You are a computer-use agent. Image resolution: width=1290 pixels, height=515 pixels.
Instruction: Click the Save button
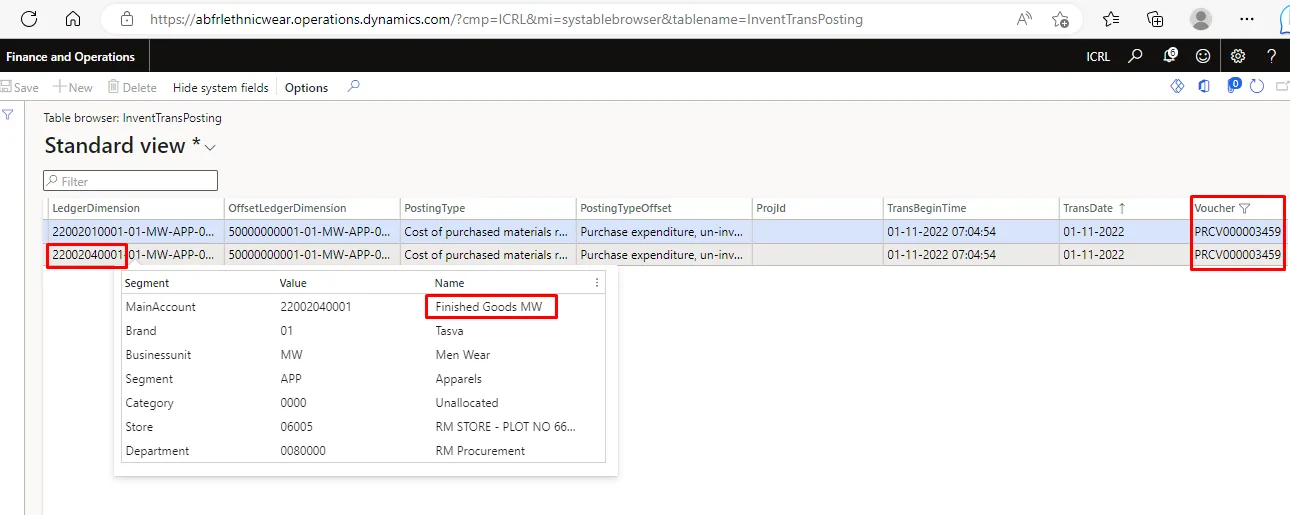click(20, 87)
